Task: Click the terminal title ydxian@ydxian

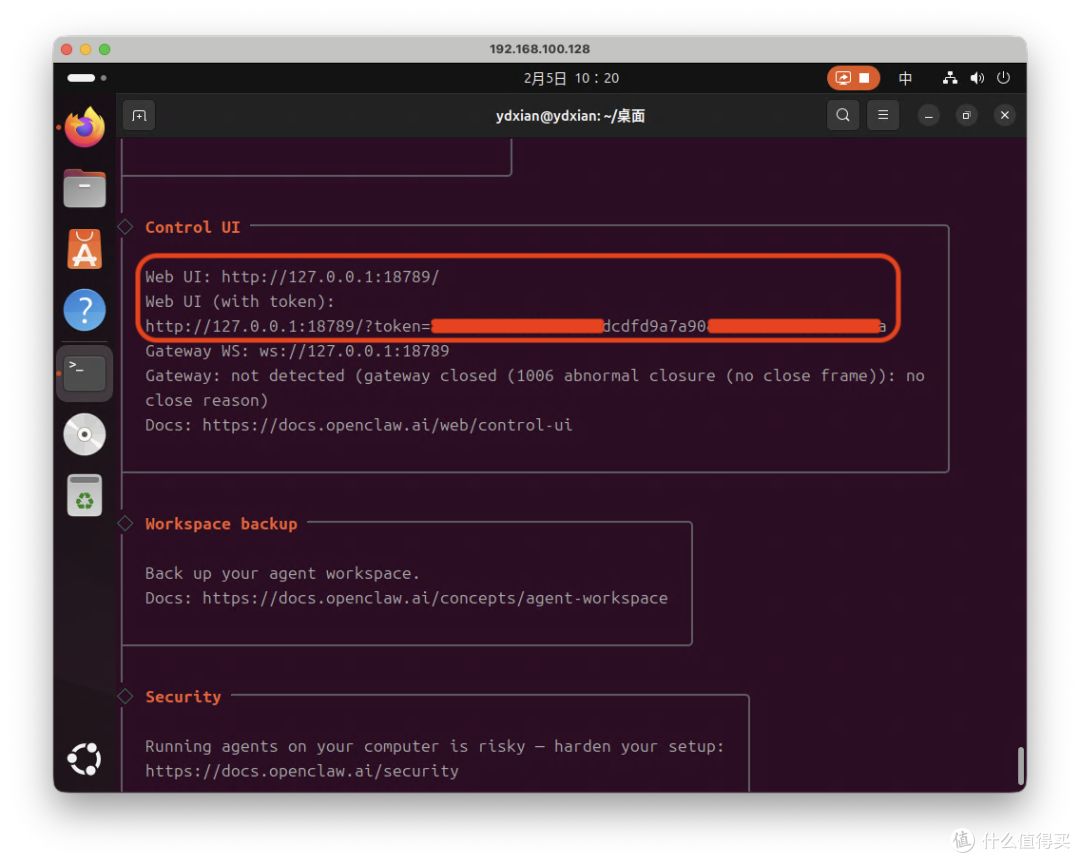Action: tap(570, 116)
